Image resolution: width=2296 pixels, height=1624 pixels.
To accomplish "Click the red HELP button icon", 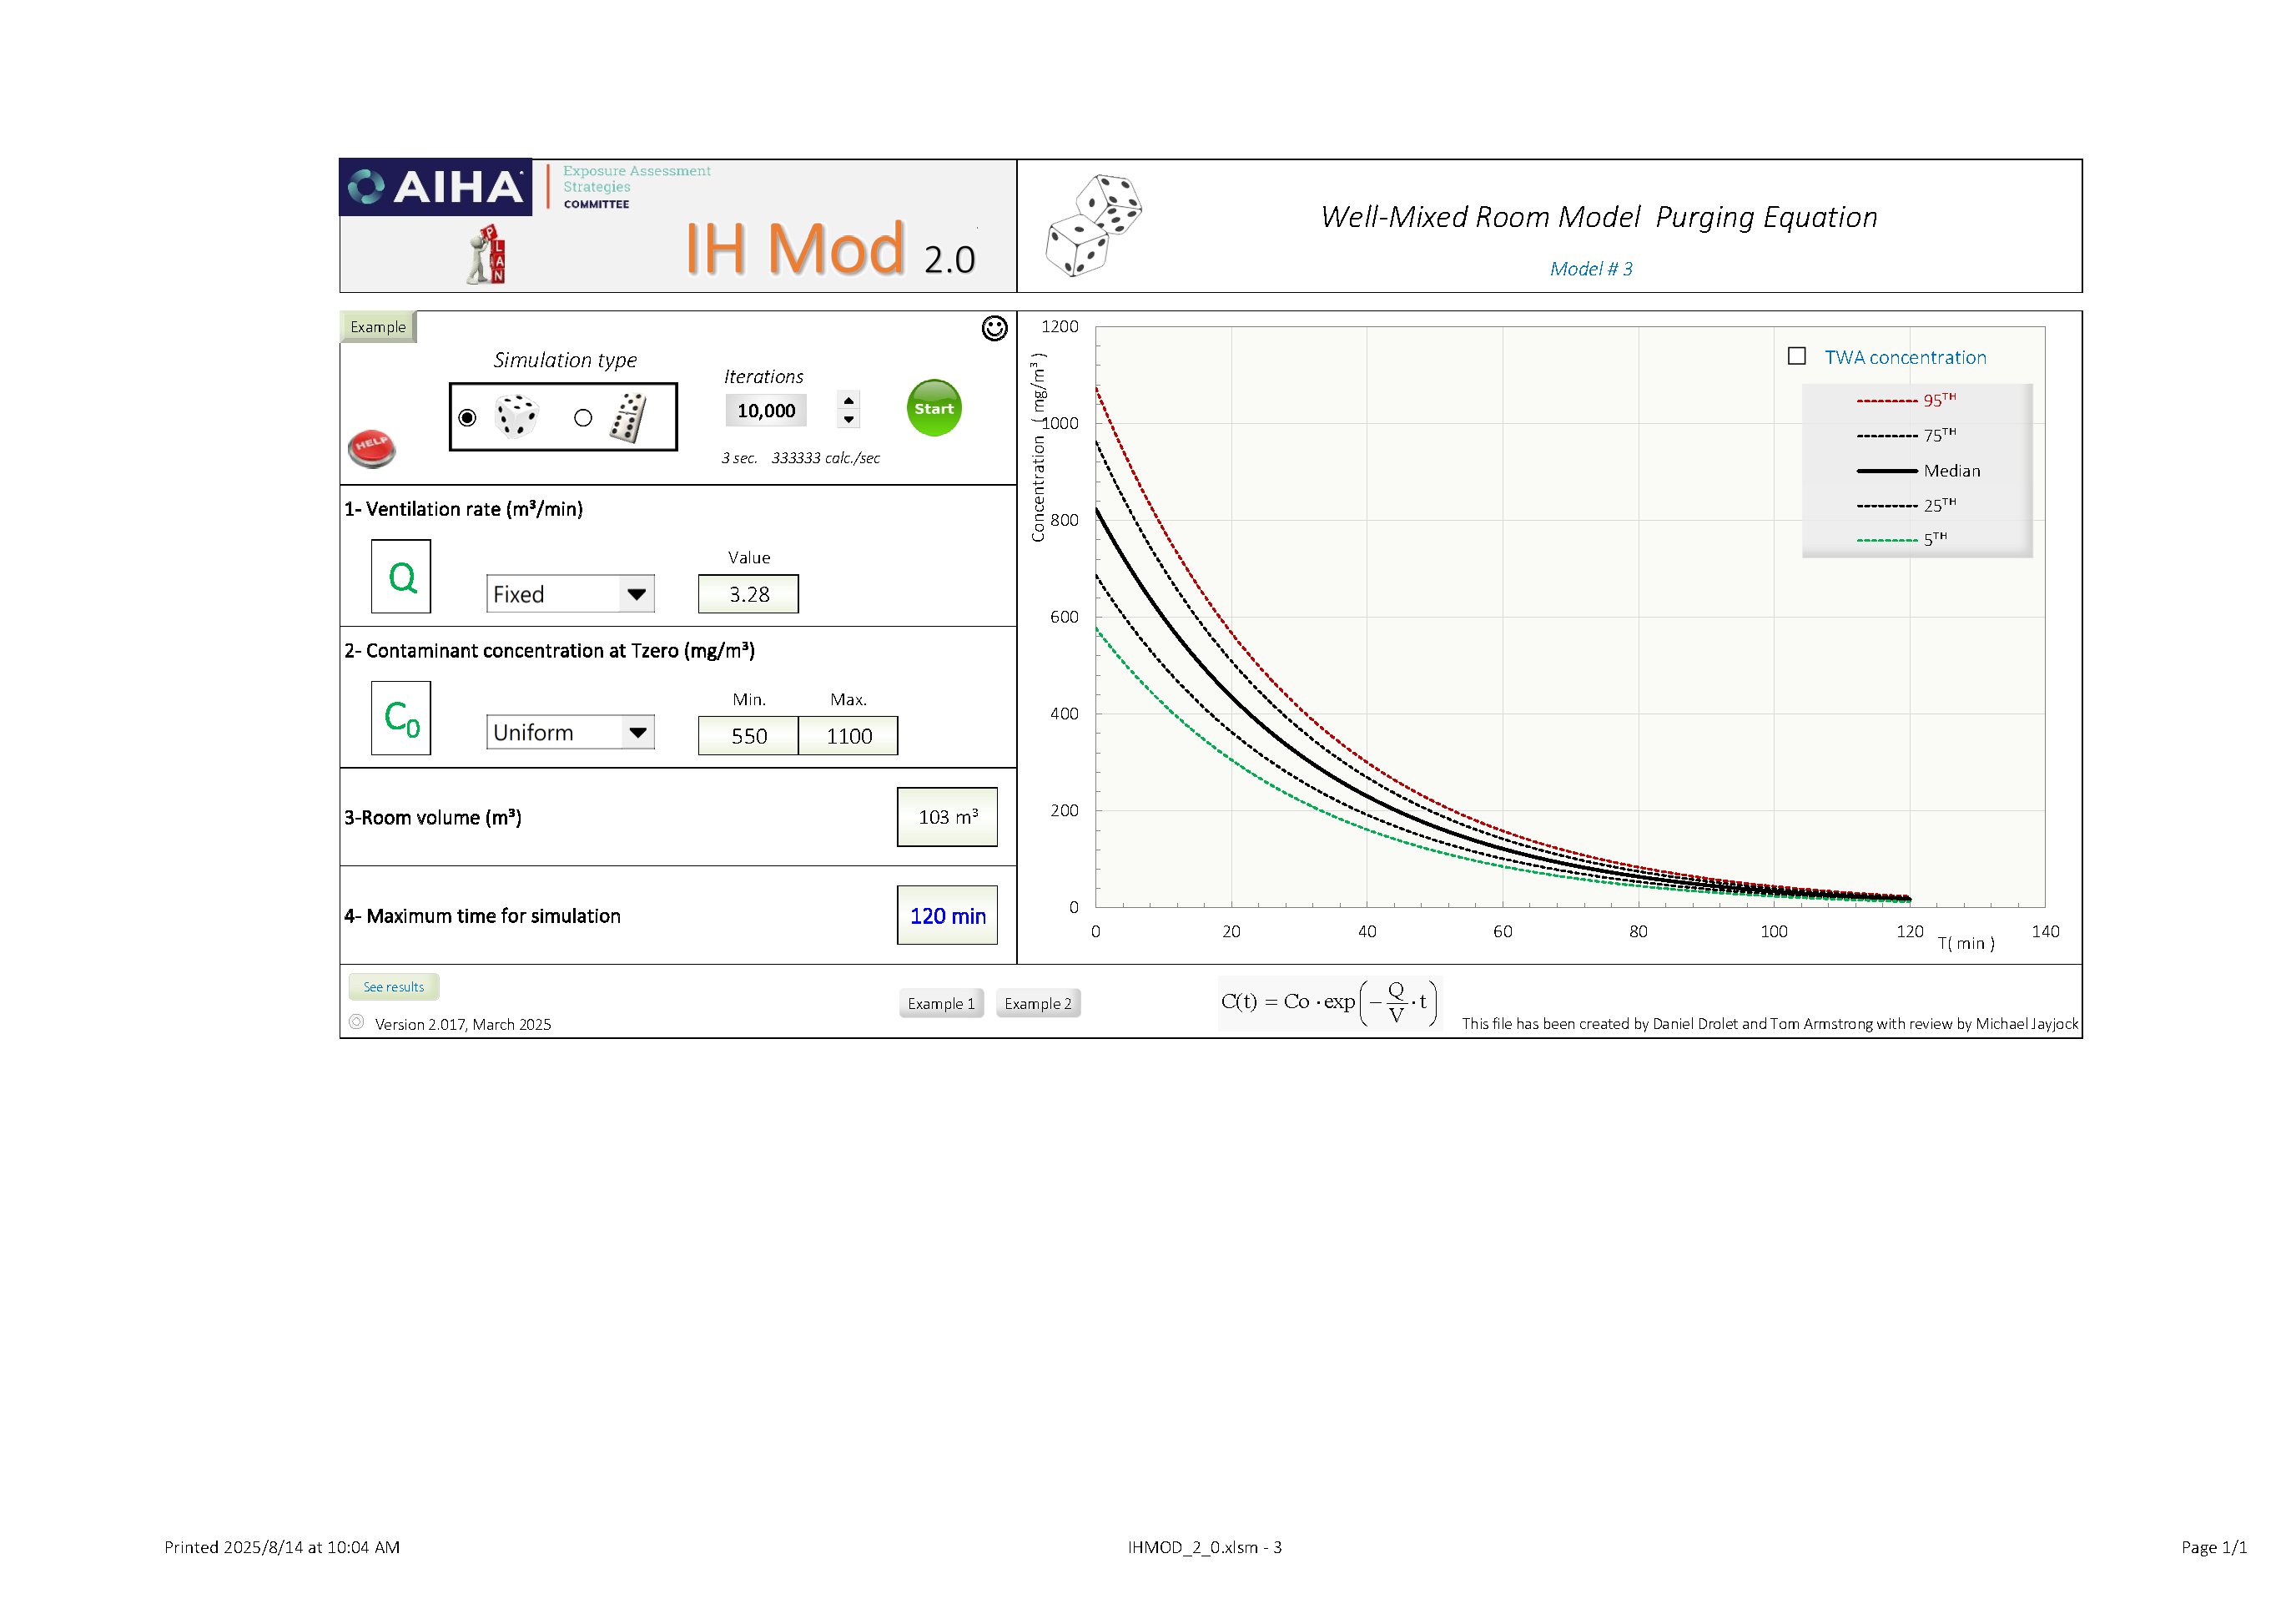I will tap(371, 447).
